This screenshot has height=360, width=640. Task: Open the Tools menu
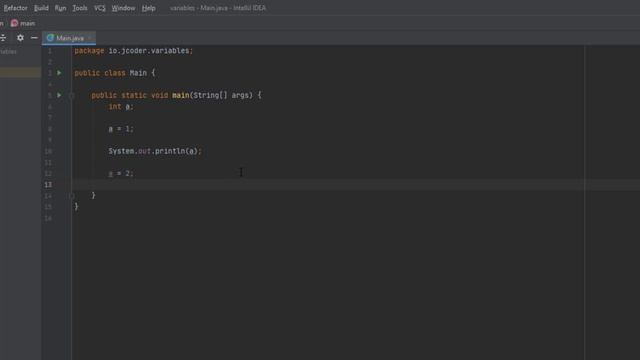click(x=80, y=8)
